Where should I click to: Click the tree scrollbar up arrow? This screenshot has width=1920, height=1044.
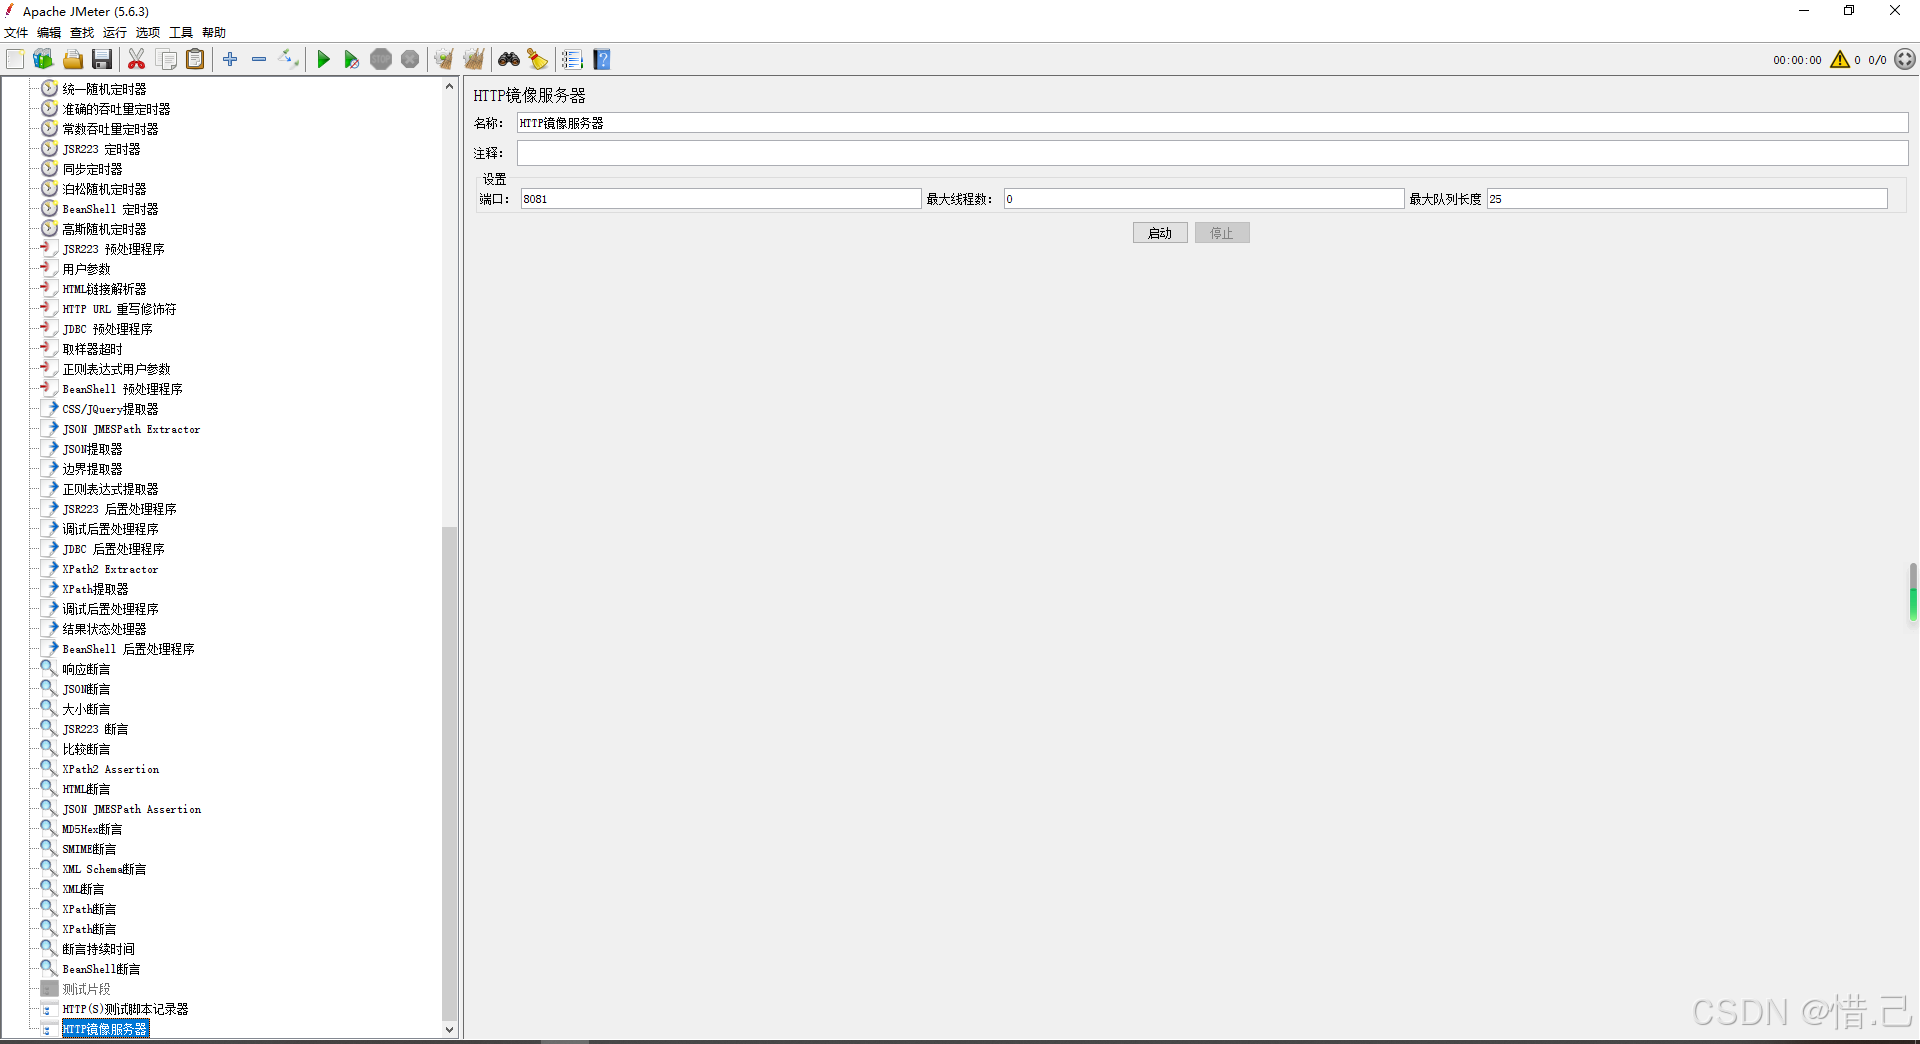coord(449,87)
